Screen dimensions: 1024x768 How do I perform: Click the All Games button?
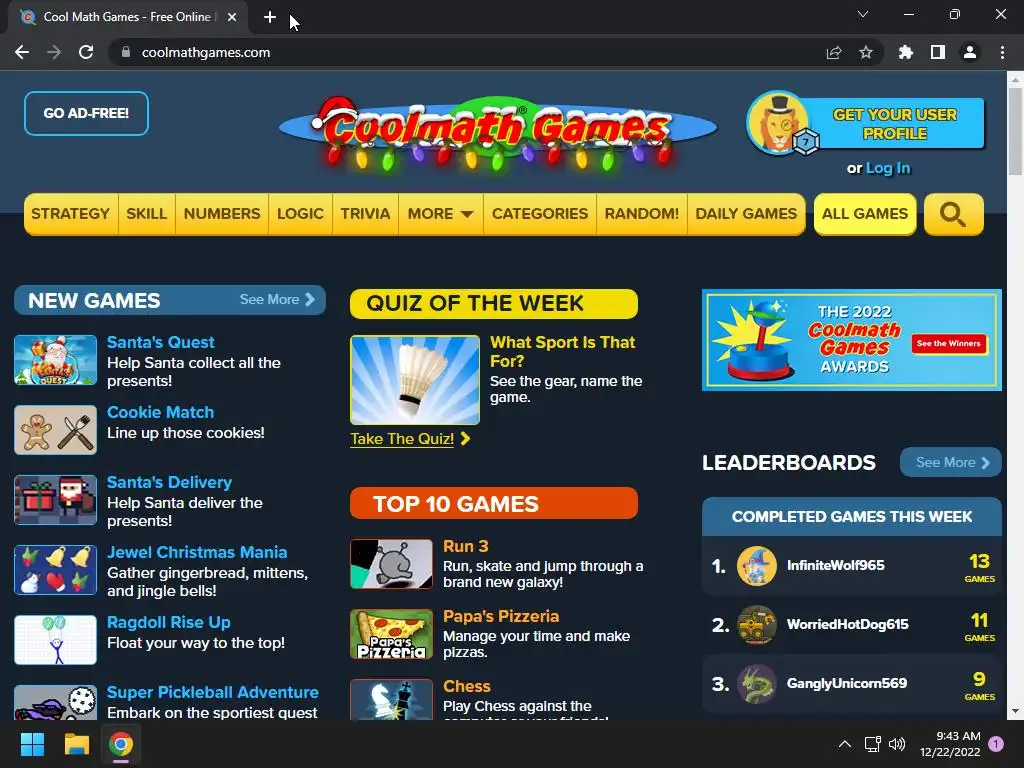[865, 214]
